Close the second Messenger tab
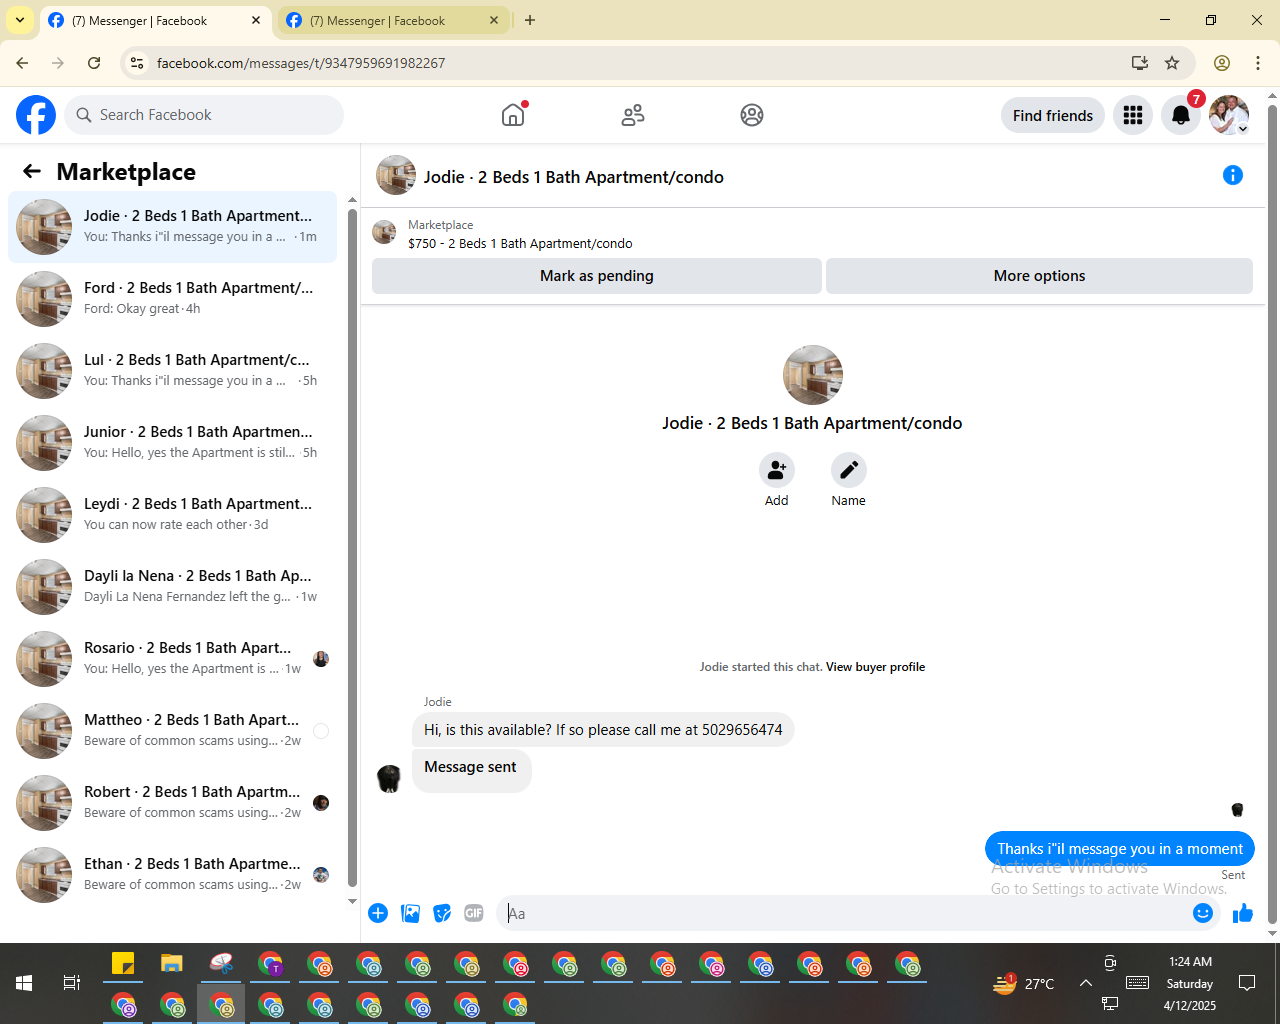The width and height of the screenshot is (1280, 1024). point(494,20)
